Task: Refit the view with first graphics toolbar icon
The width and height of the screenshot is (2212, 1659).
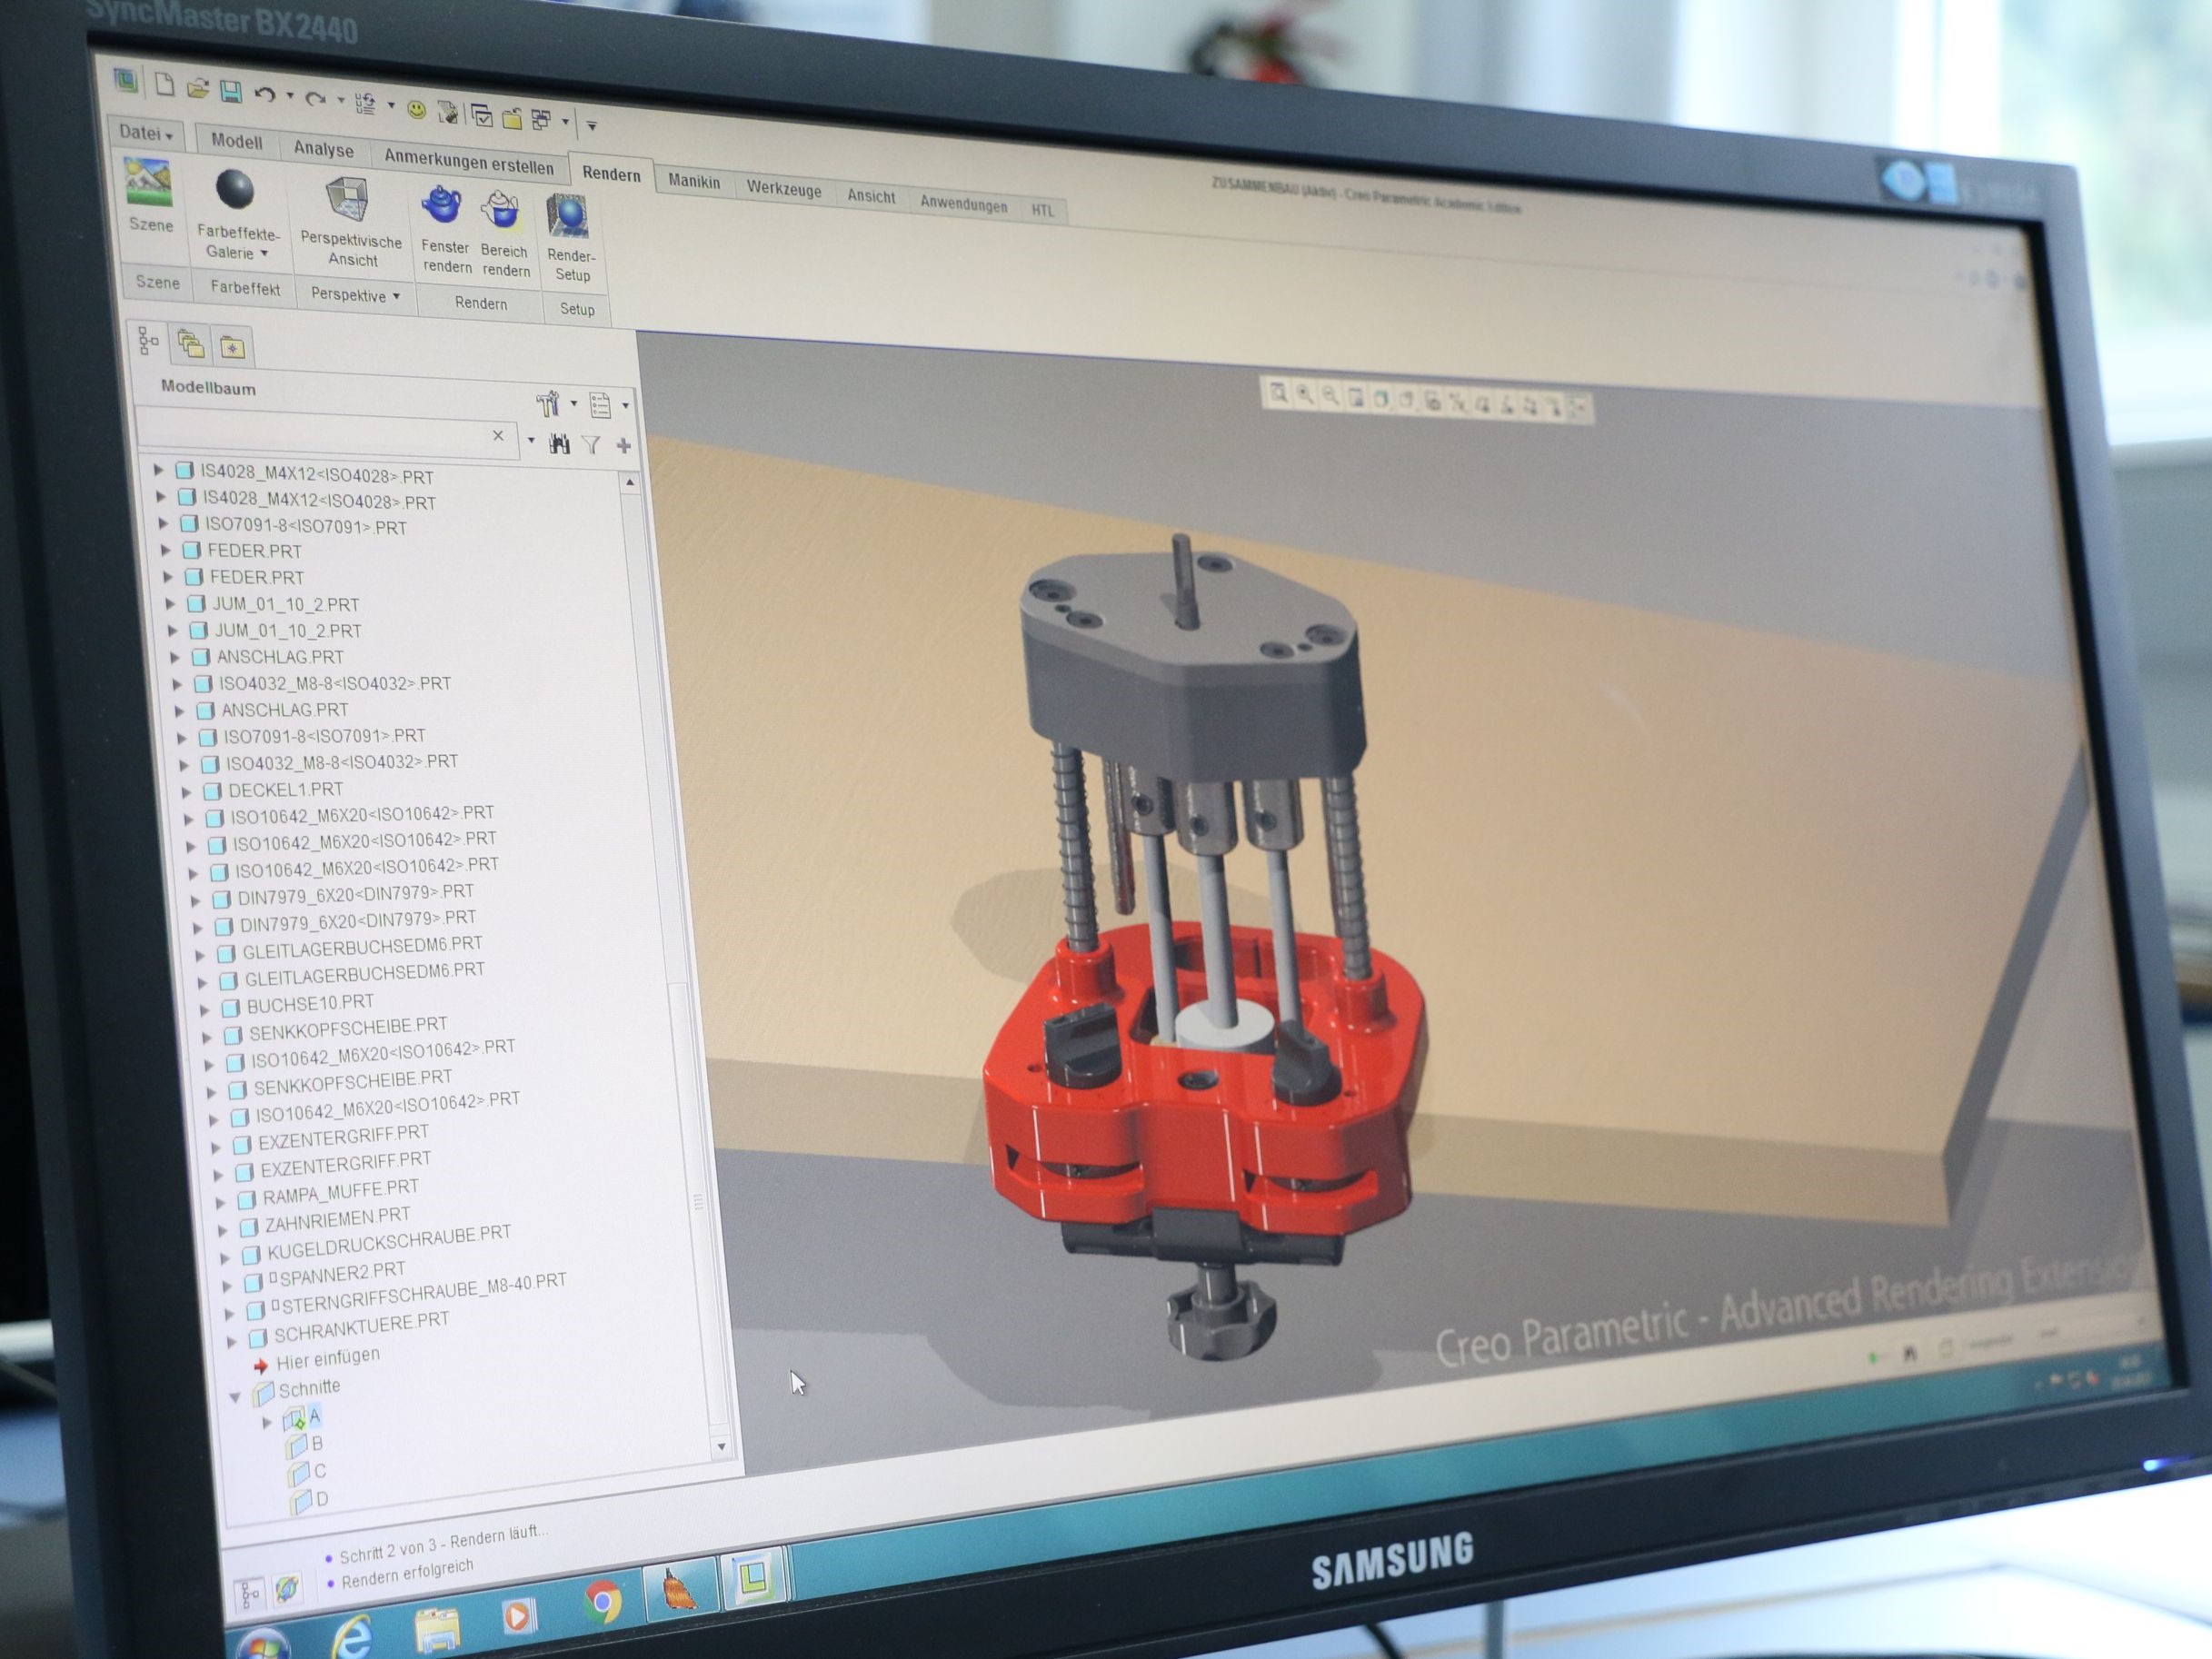Action: pyautogui.click(x=1277, y=394)
